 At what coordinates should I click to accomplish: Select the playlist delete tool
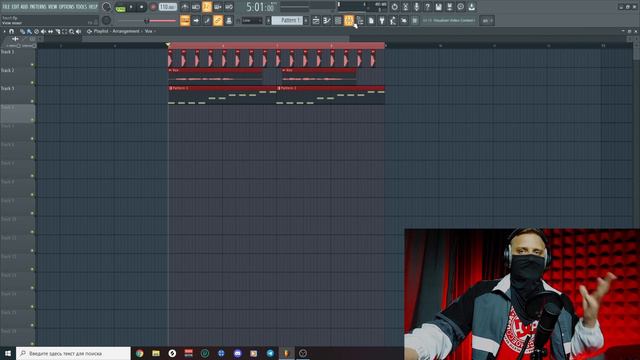coord(36,31)
